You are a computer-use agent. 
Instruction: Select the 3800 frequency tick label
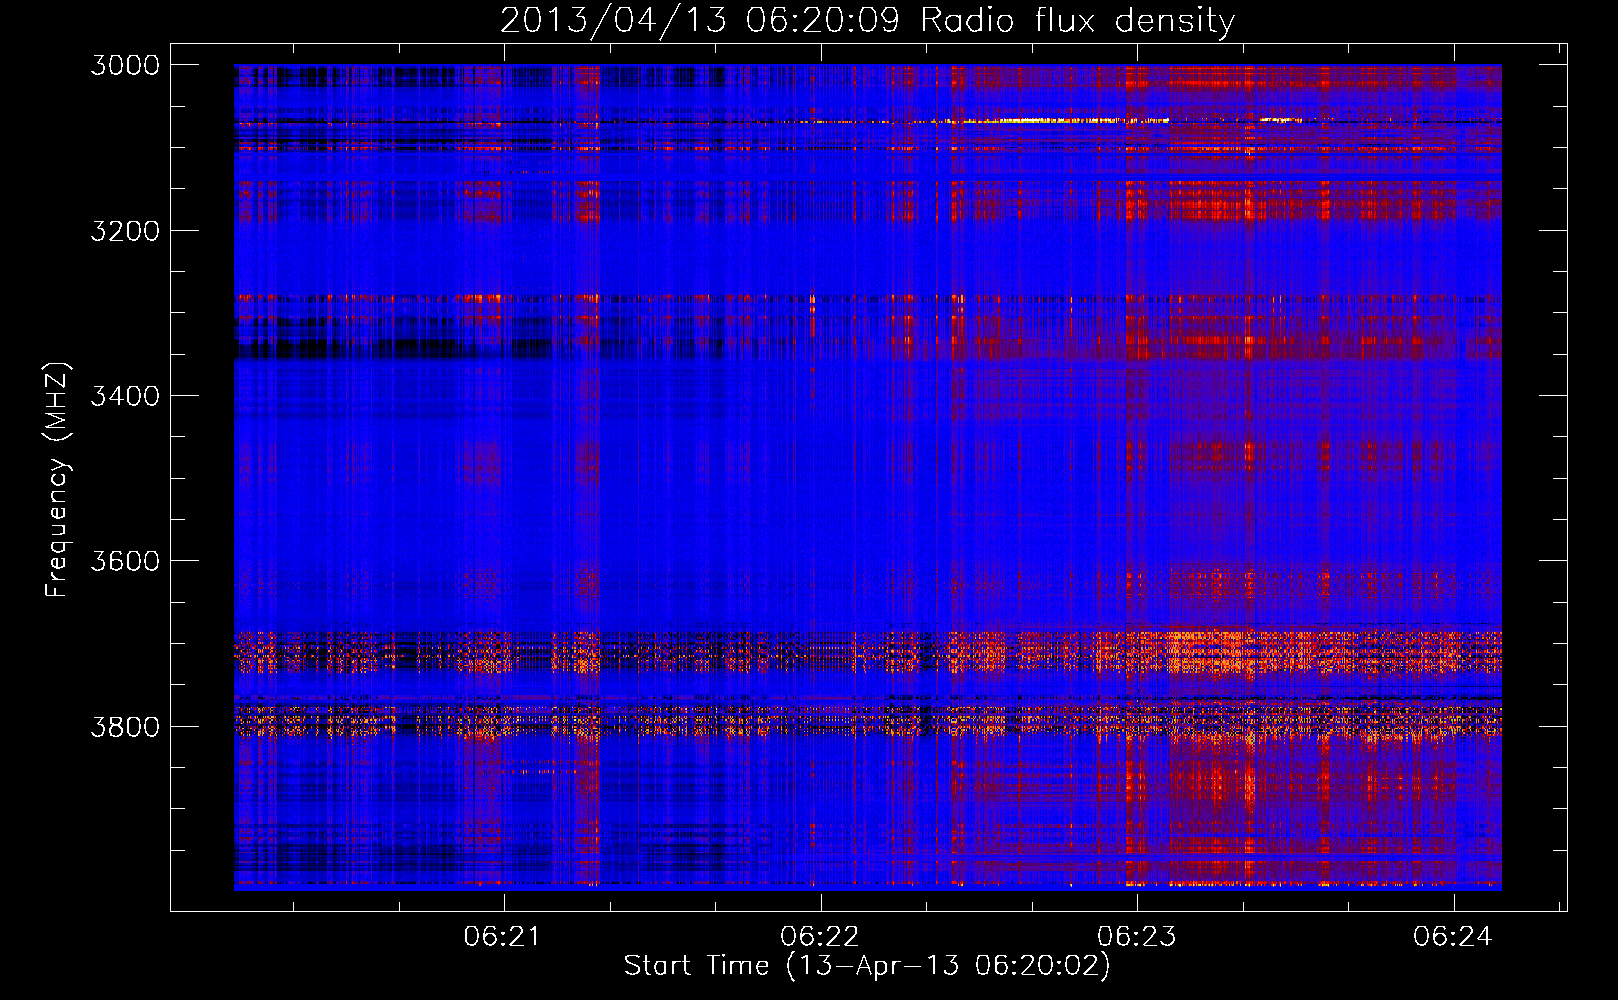[125, 726]
